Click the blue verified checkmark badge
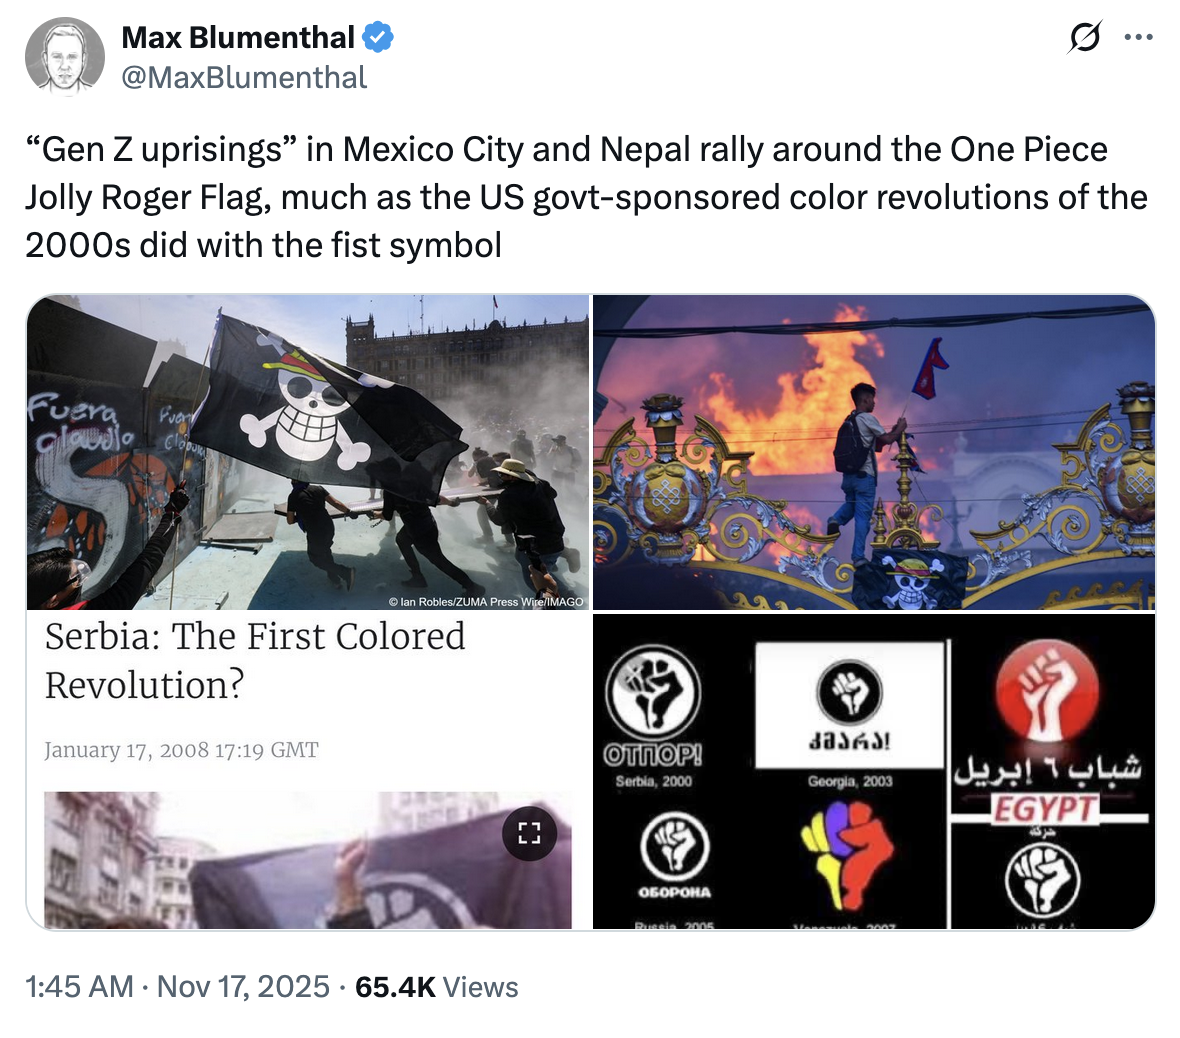 [377, 36]
